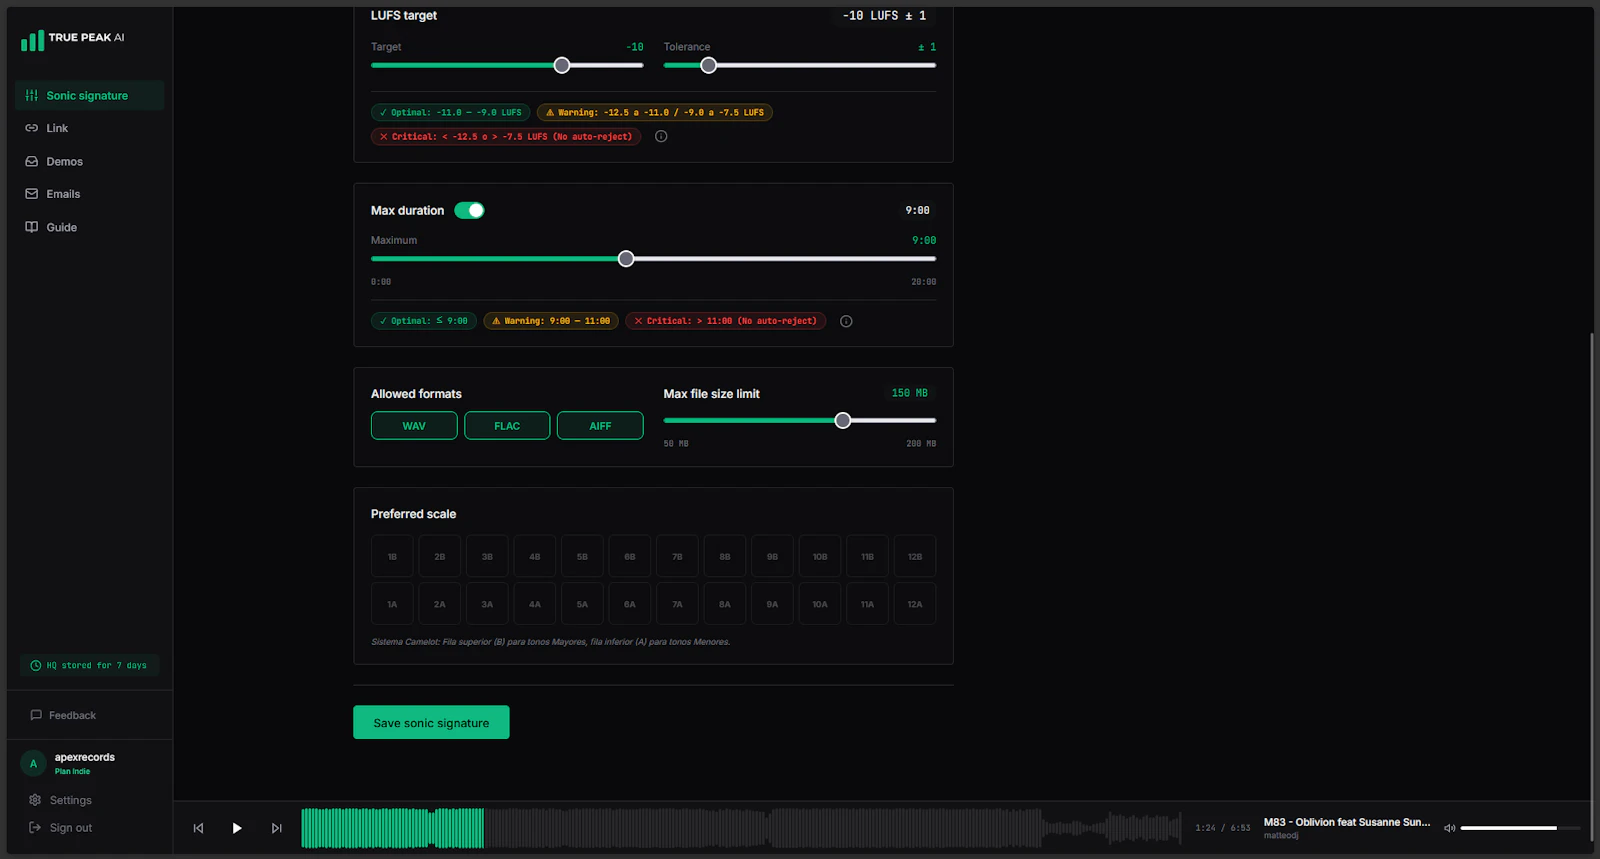Select the 9A scale key
Viewport: 1600px width, 859px height.
click(x=772, y=604)
